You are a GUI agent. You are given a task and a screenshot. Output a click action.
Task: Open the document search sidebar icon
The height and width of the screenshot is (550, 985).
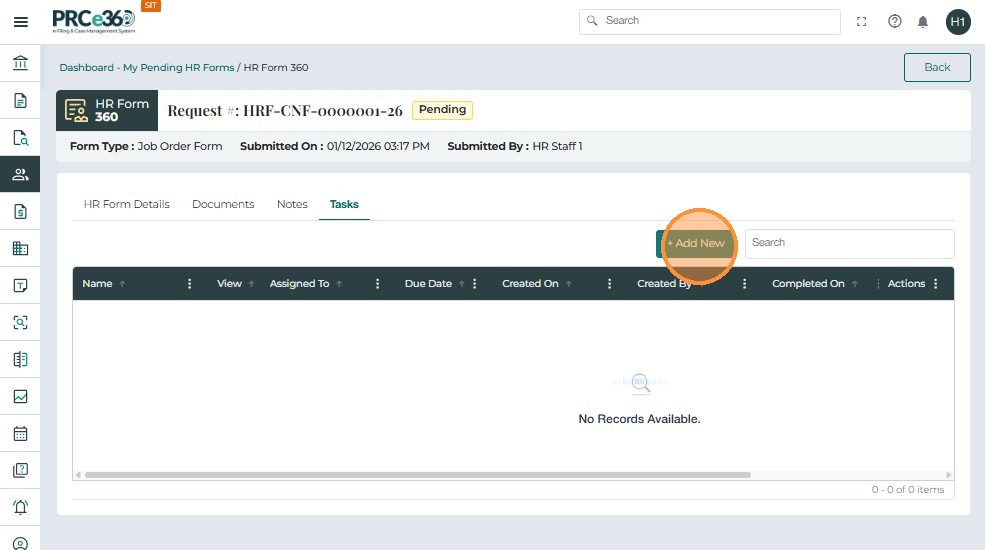point(20,138)
